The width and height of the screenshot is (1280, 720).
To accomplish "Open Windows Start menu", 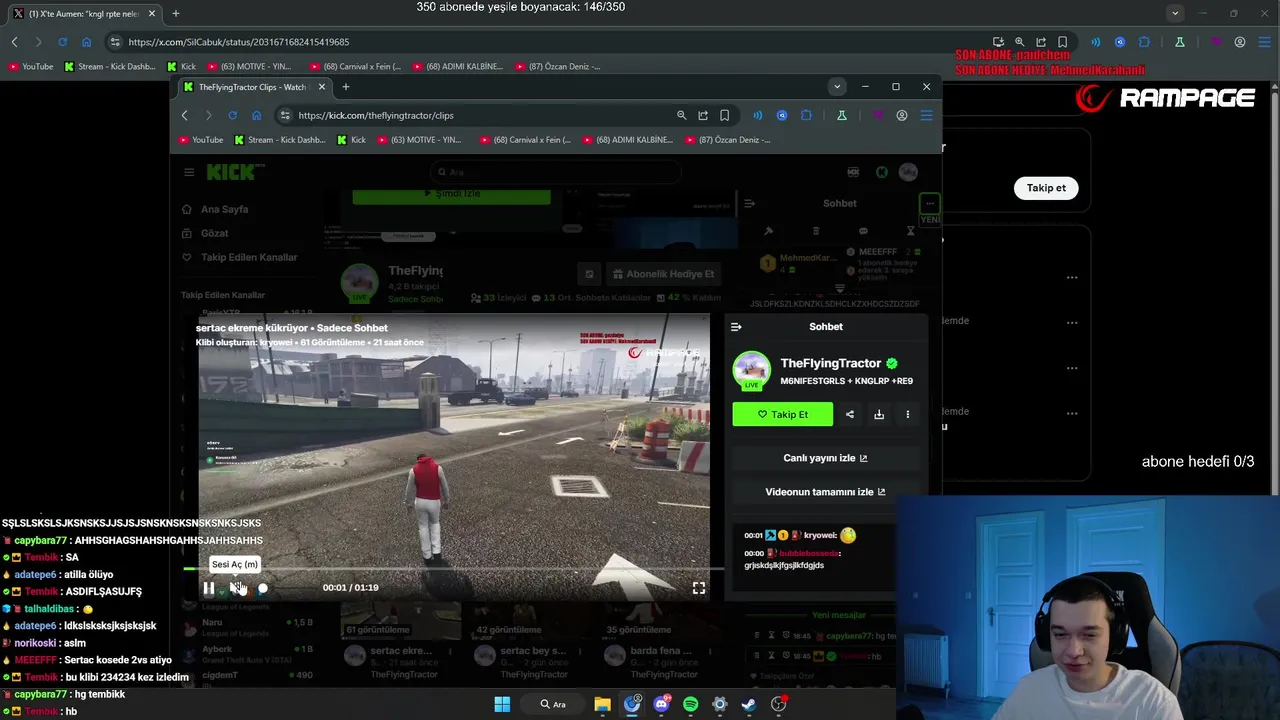I will point(502,704).
